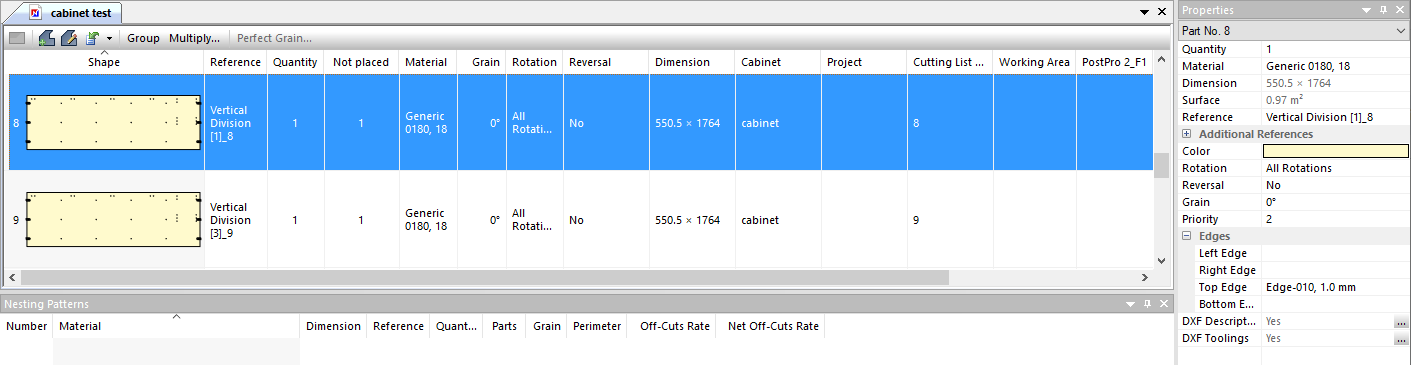Viewport: 1411px width, 365px height.
Task: Click the edit part pencil icon
Action: point(69,38)
